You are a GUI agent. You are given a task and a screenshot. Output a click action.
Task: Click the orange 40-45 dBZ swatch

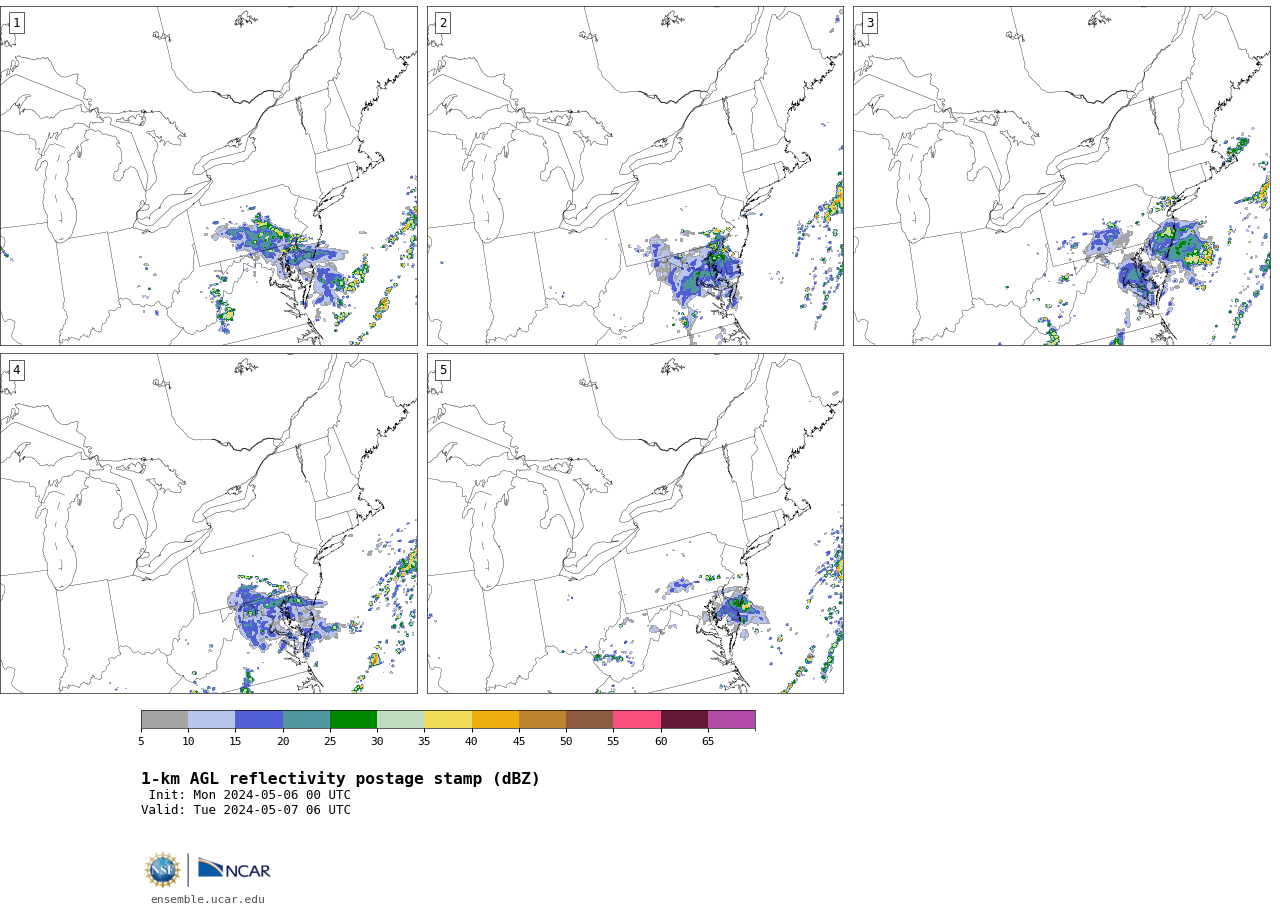pyautogui.click(x=495, y=720)
